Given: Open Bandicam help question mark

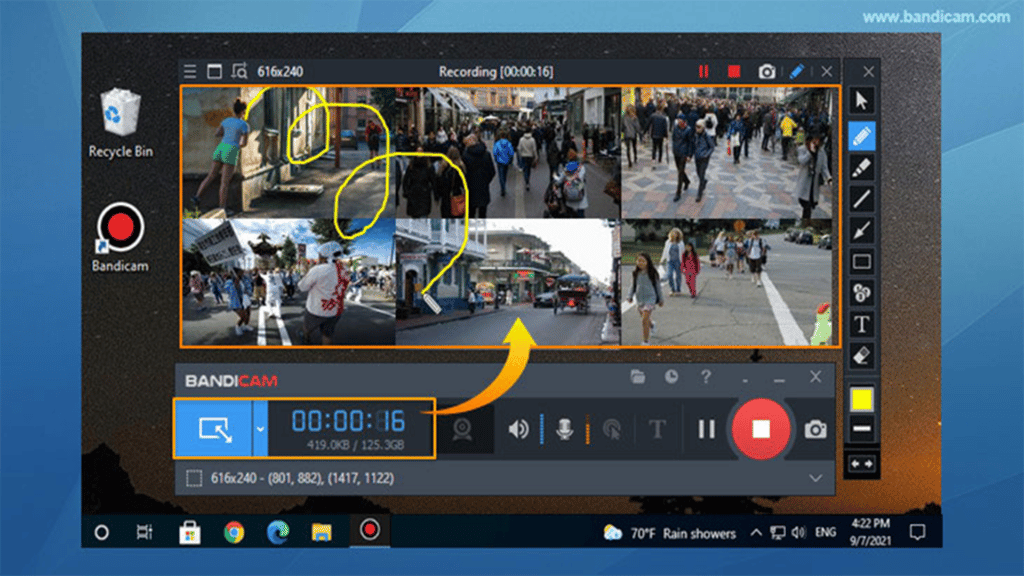Looking at the screenshot, I should 706,377.
